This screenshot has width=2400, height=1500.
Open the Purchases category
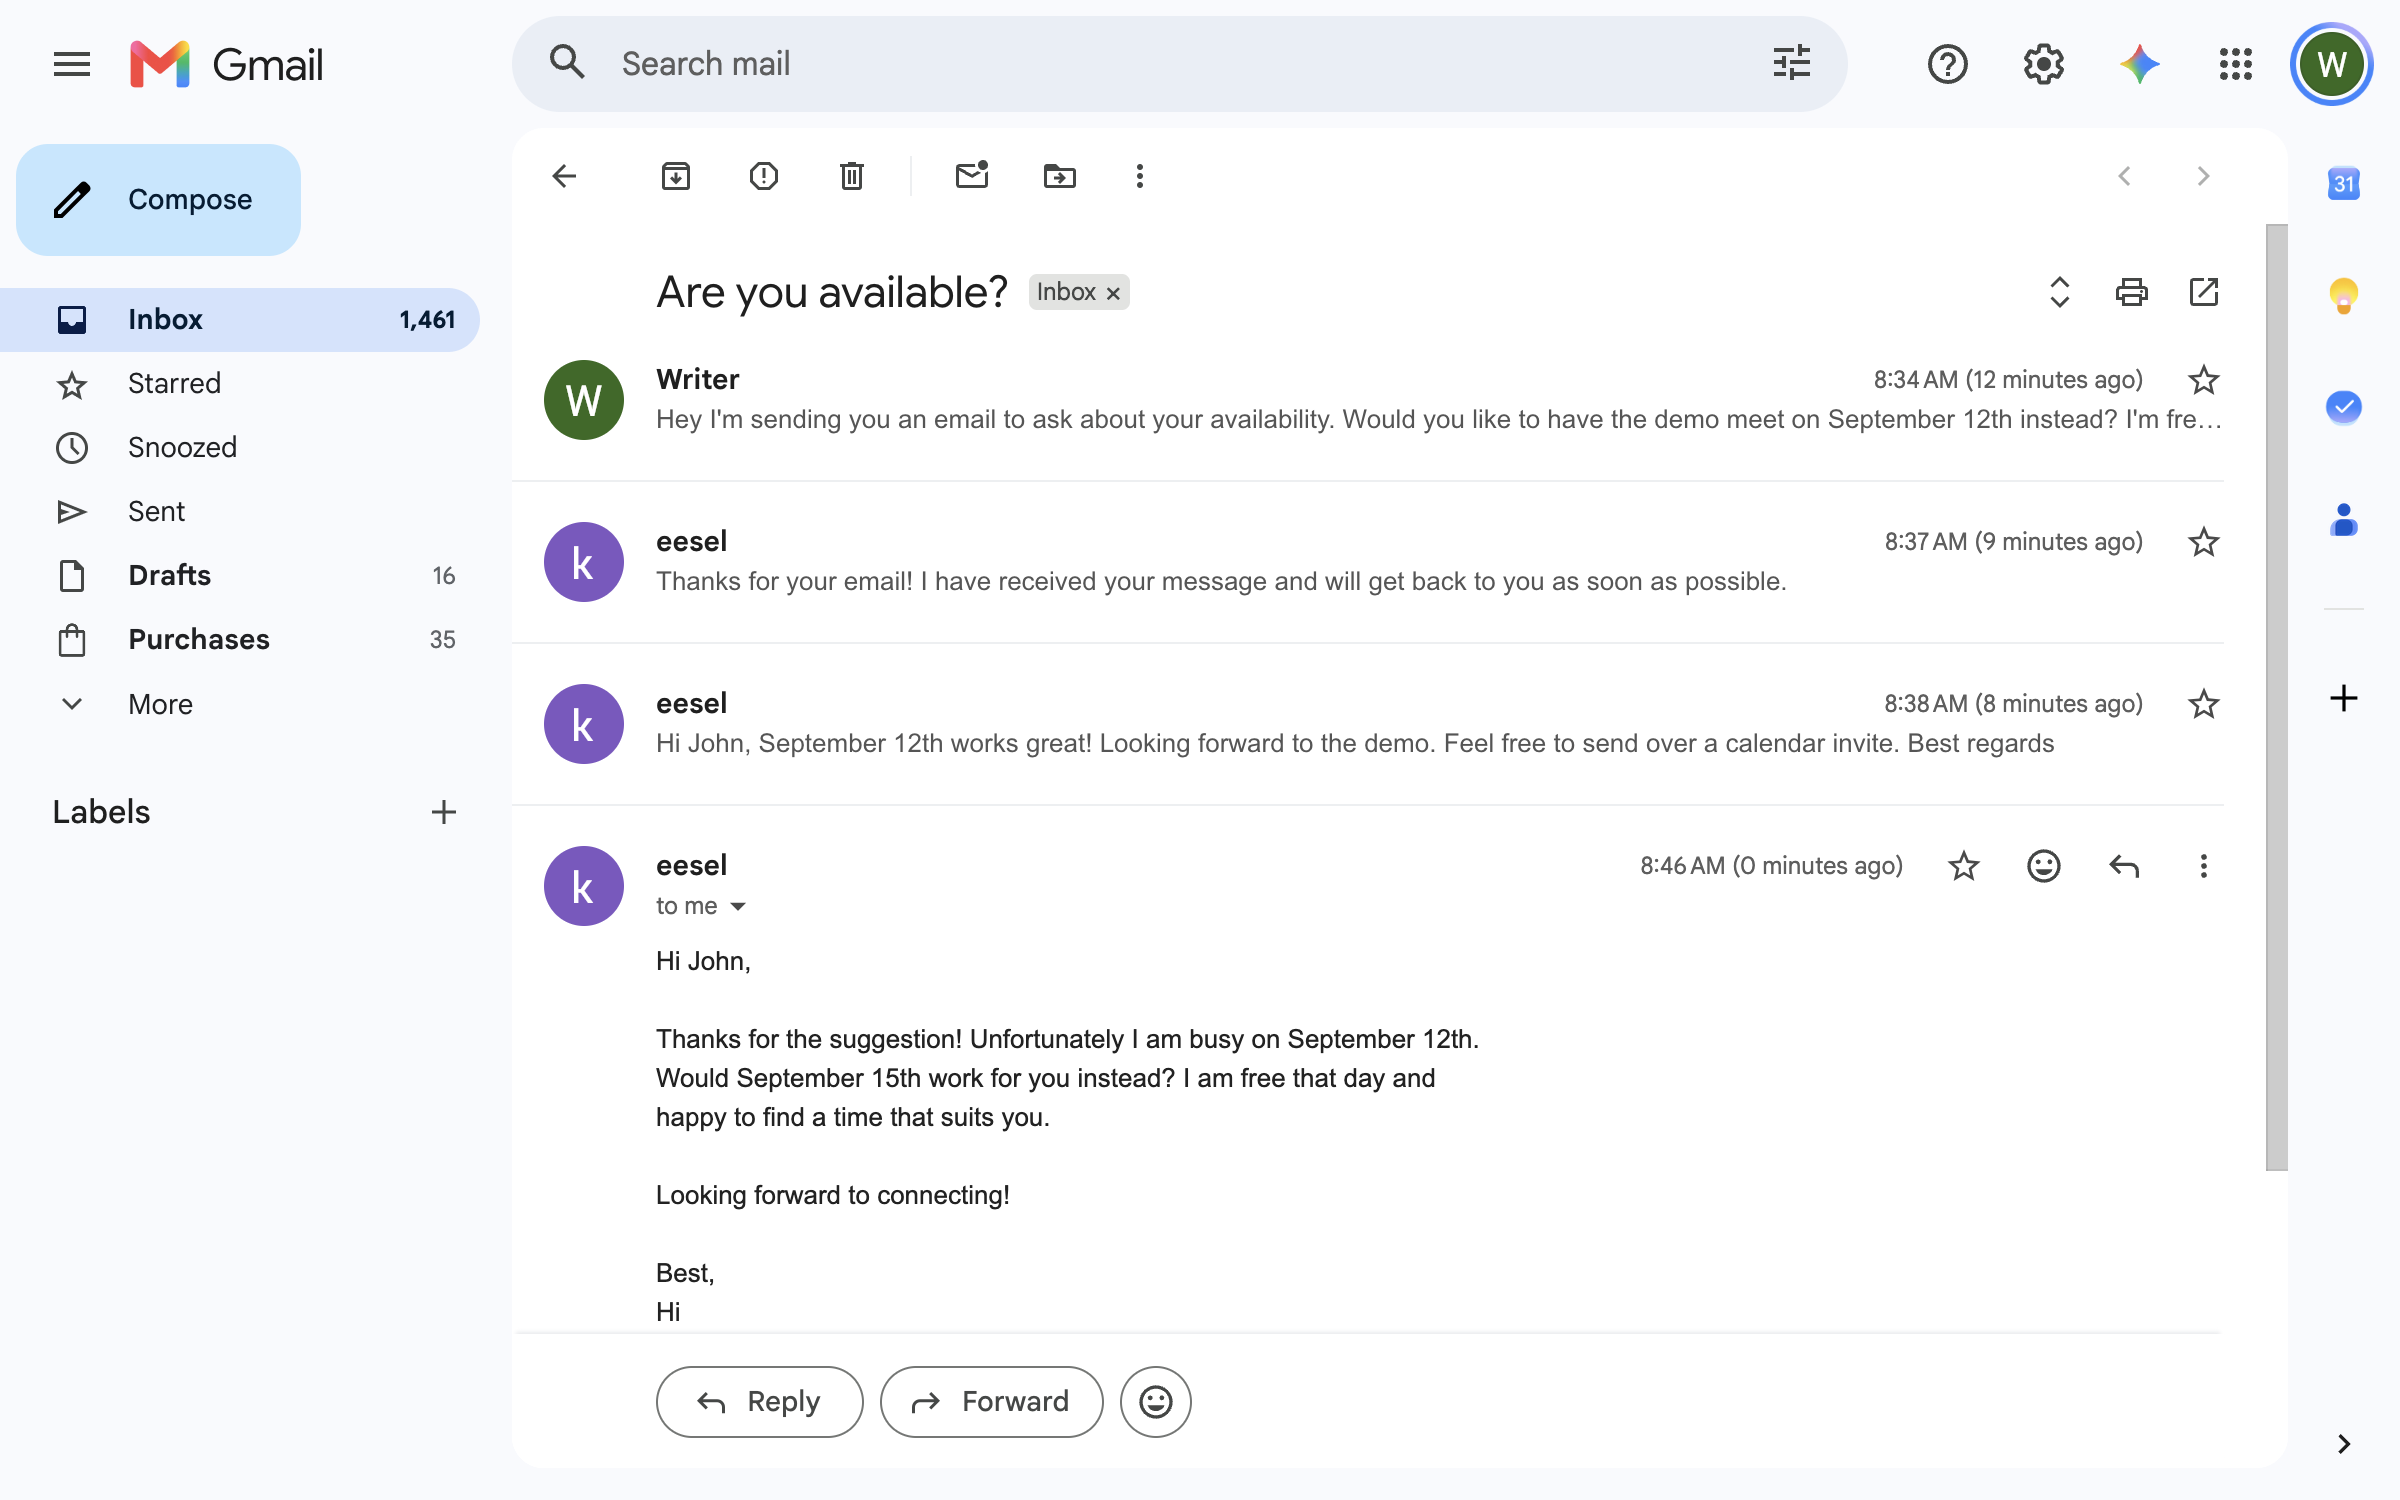tap(240, 639)
